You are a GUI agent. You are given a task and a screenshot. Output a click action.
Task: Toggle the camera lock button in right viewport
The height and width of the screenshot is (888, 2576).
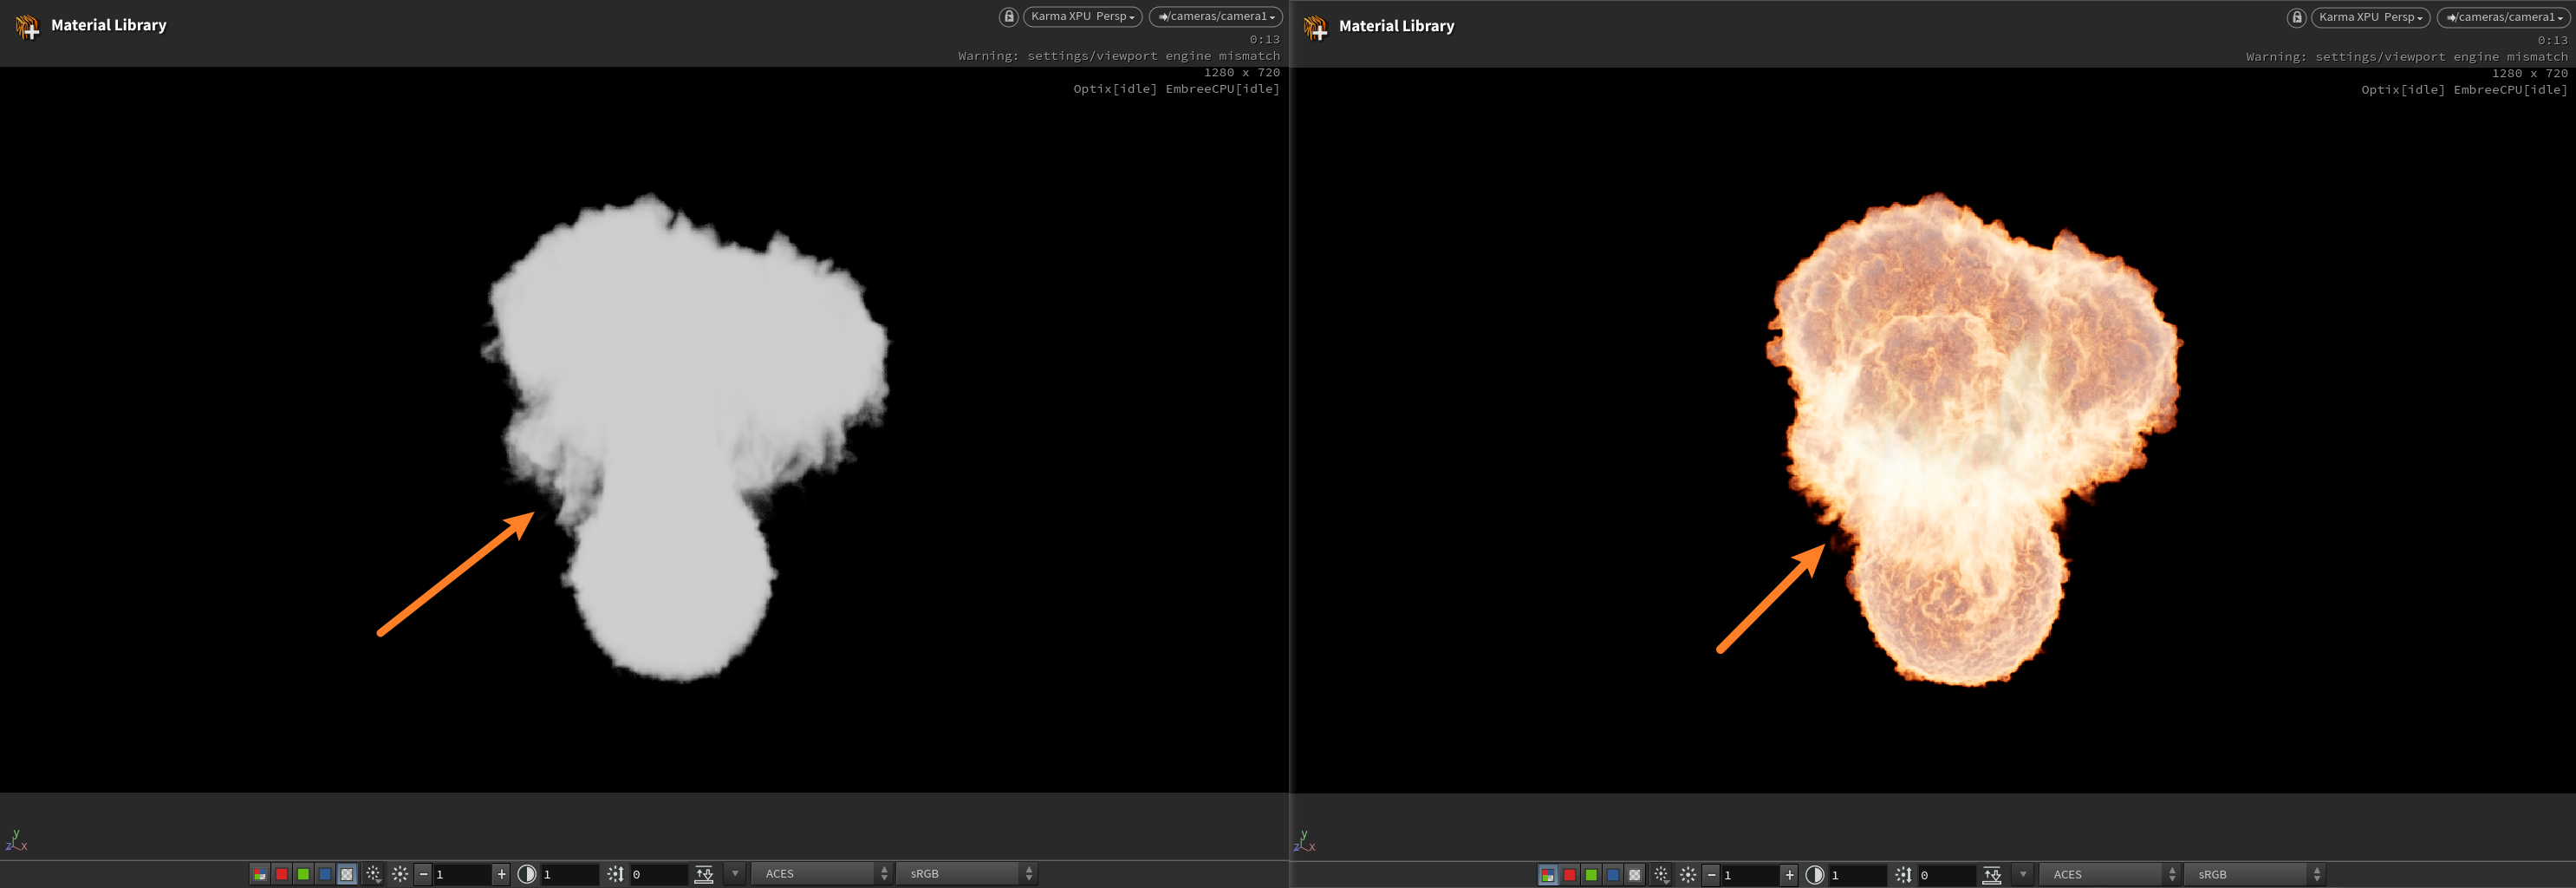pos(2296,17)
